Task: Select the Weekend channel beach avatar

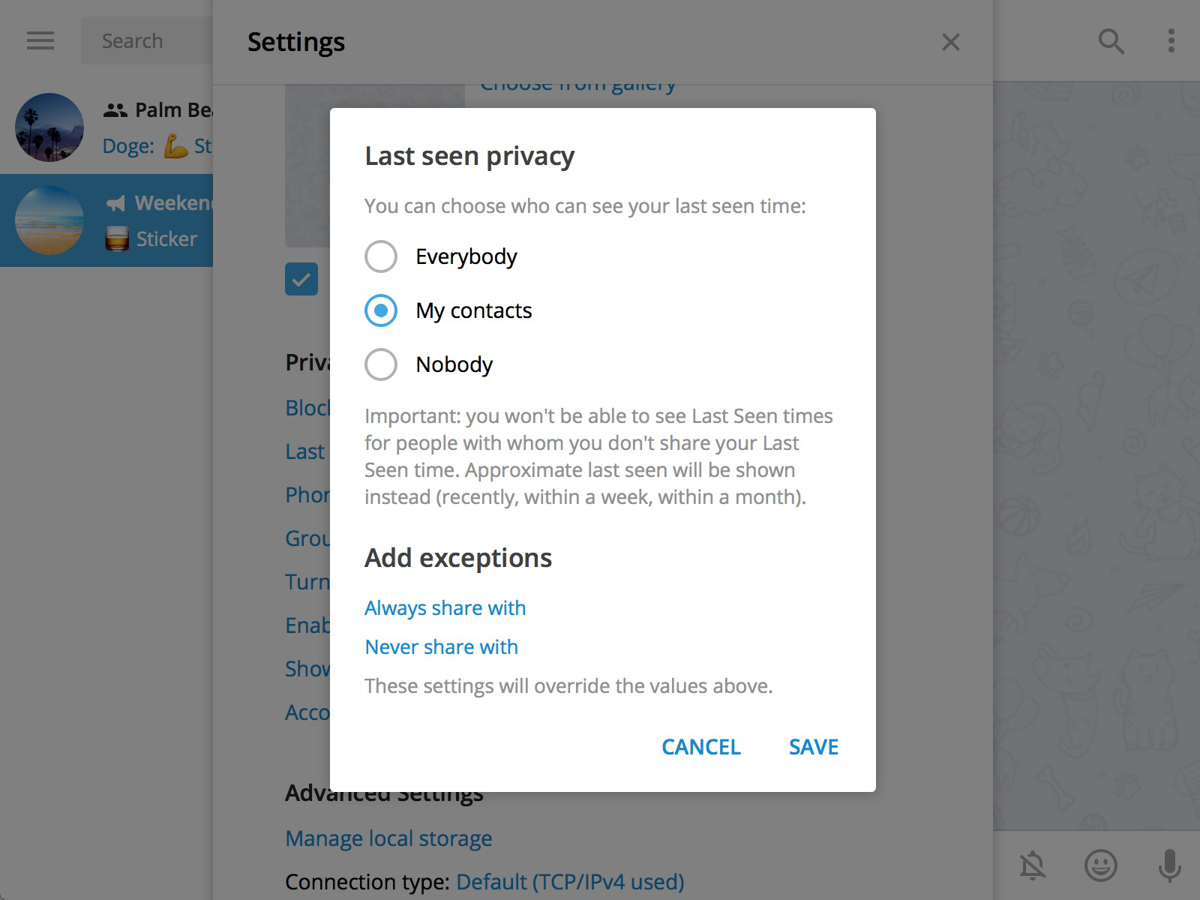Action: click(50, 220)
